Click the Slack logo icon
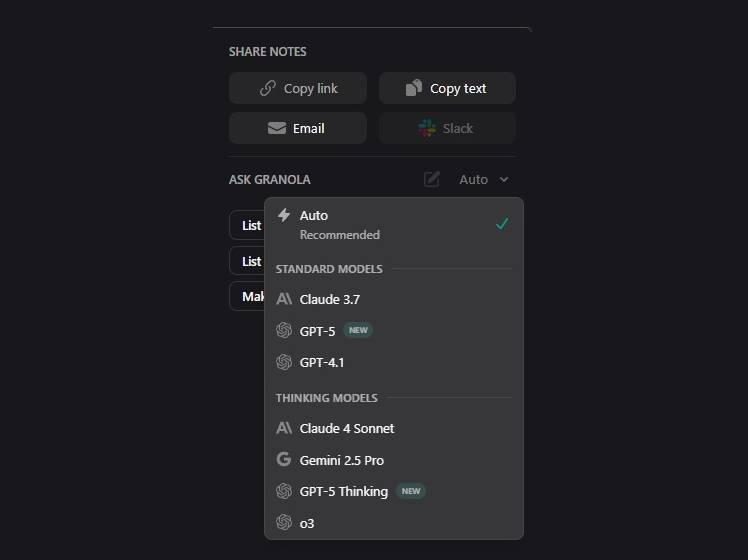 [427, 128]
